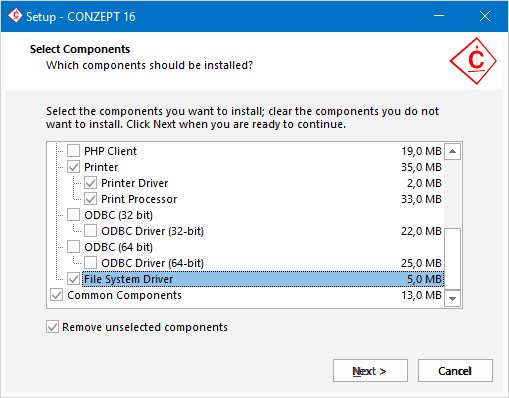Screen dimensions: 509x398
Task: Uncheck the Printer component
Action: point(73,167)
